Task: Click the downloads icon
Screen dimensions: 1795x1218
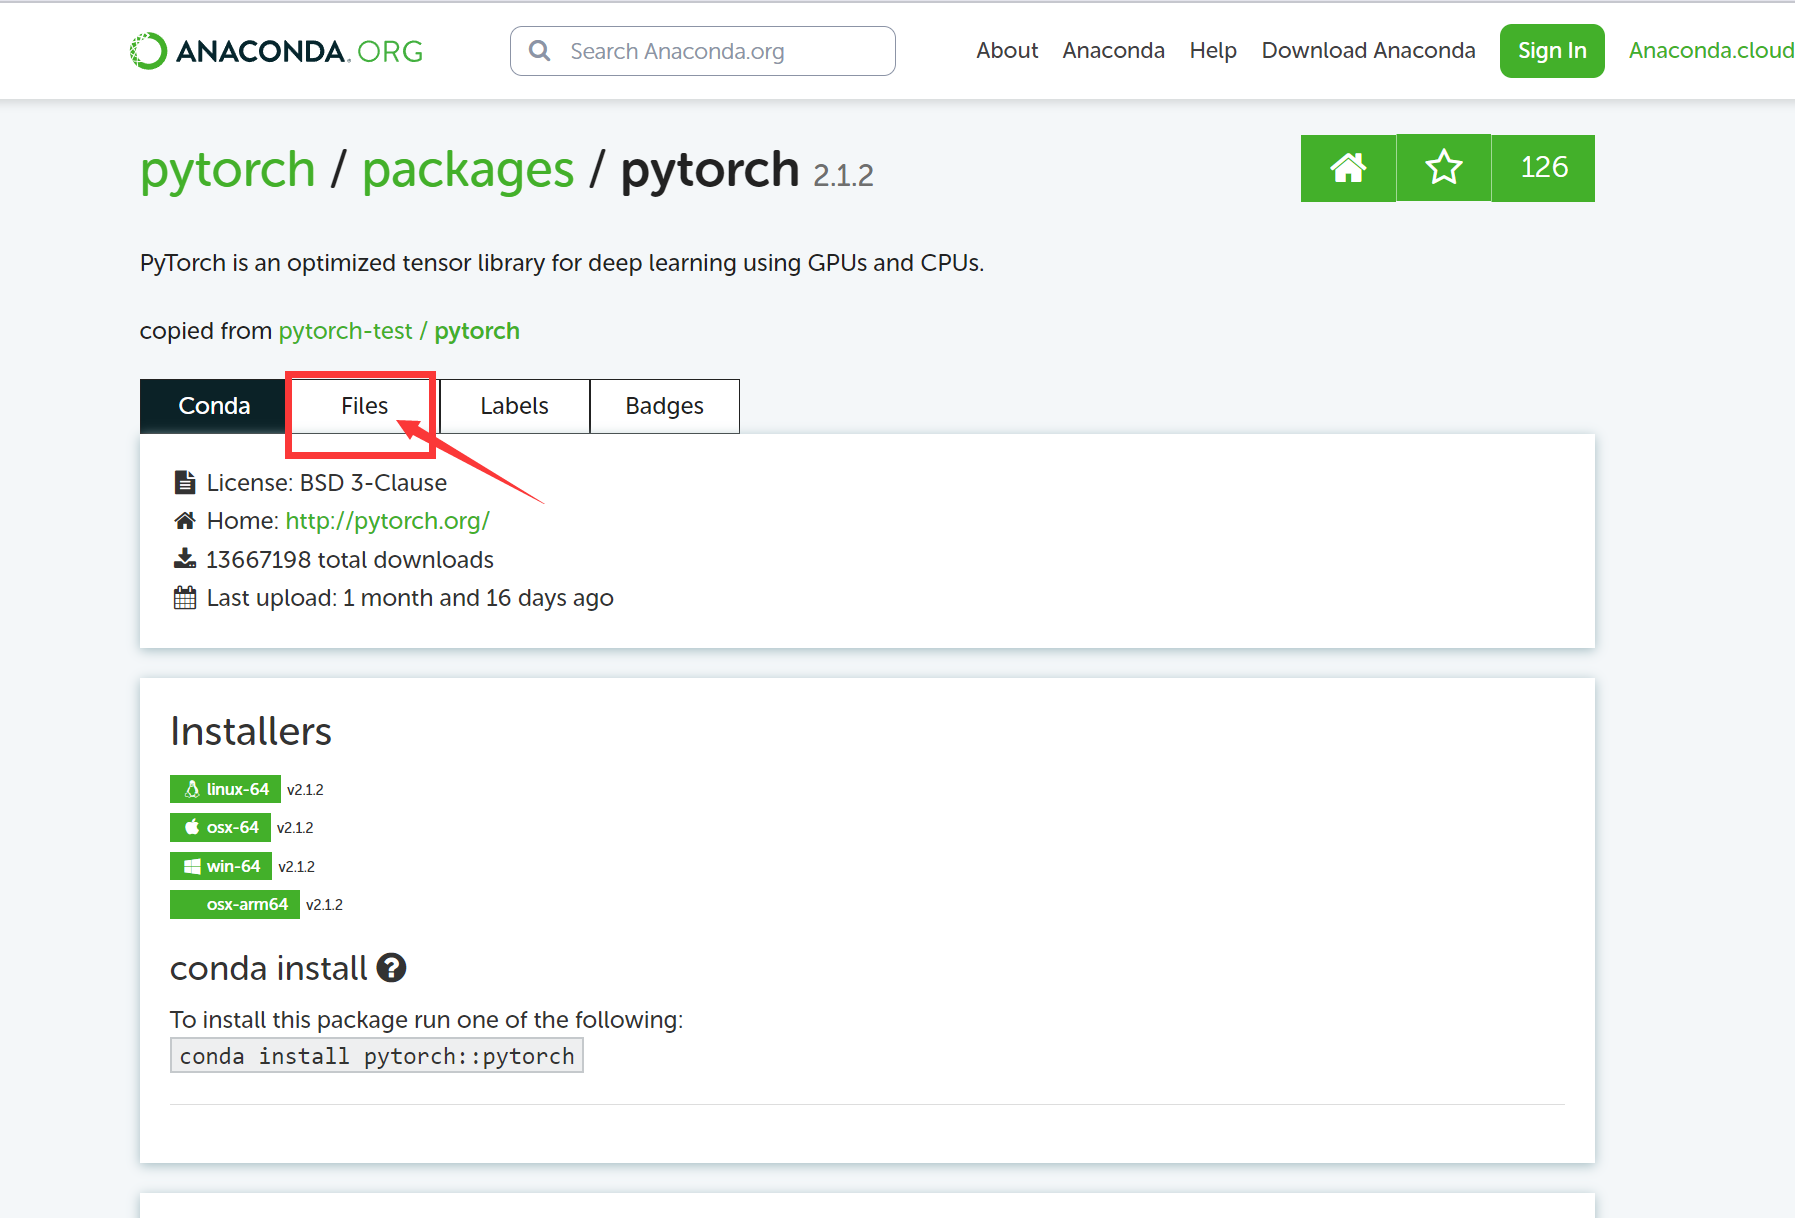Action: point(185,559)
